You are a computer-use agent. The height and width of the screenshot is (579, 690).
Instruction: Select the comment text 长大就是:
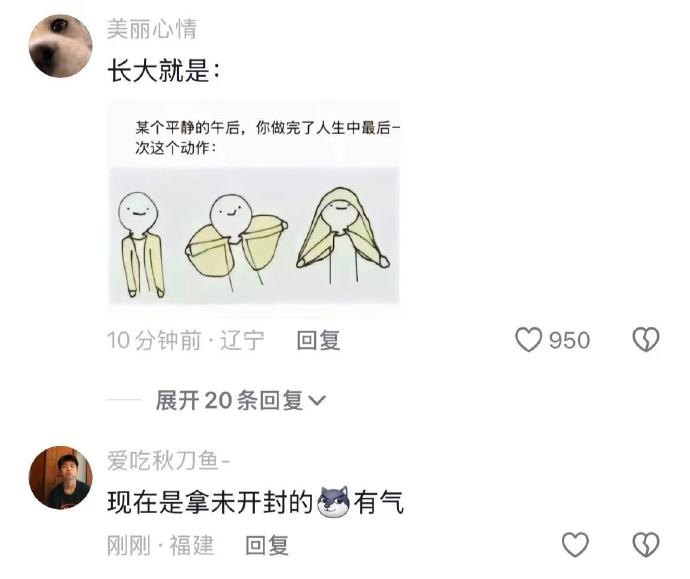164,70
